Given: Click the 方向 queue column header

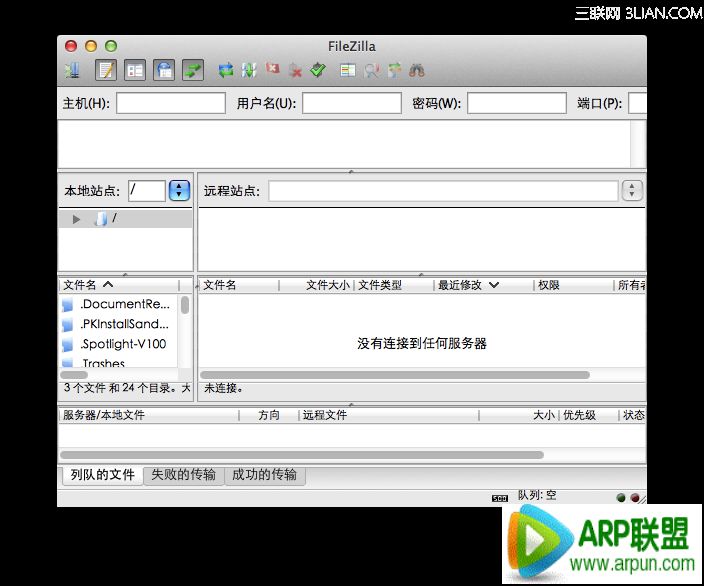Looking at the screenshot, I should [269, 415].
